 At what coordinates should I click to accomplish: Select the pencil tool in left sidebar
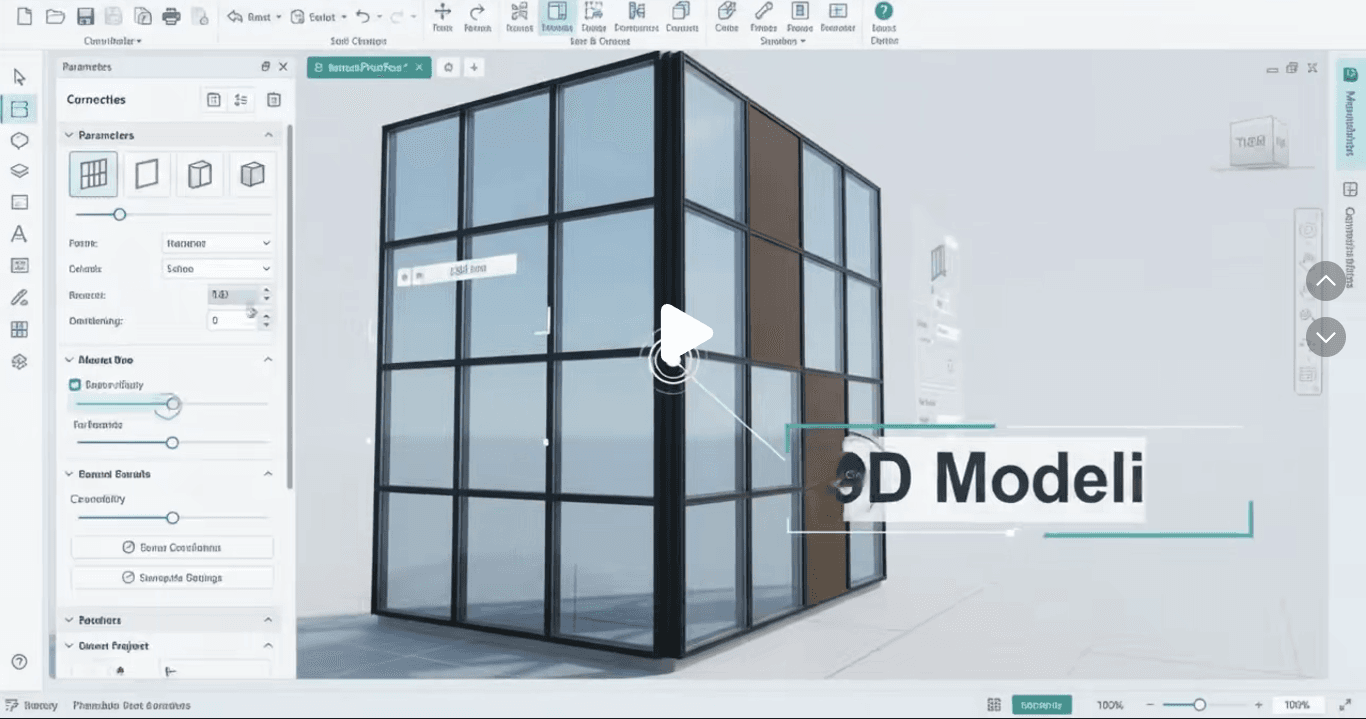(19, 297)
